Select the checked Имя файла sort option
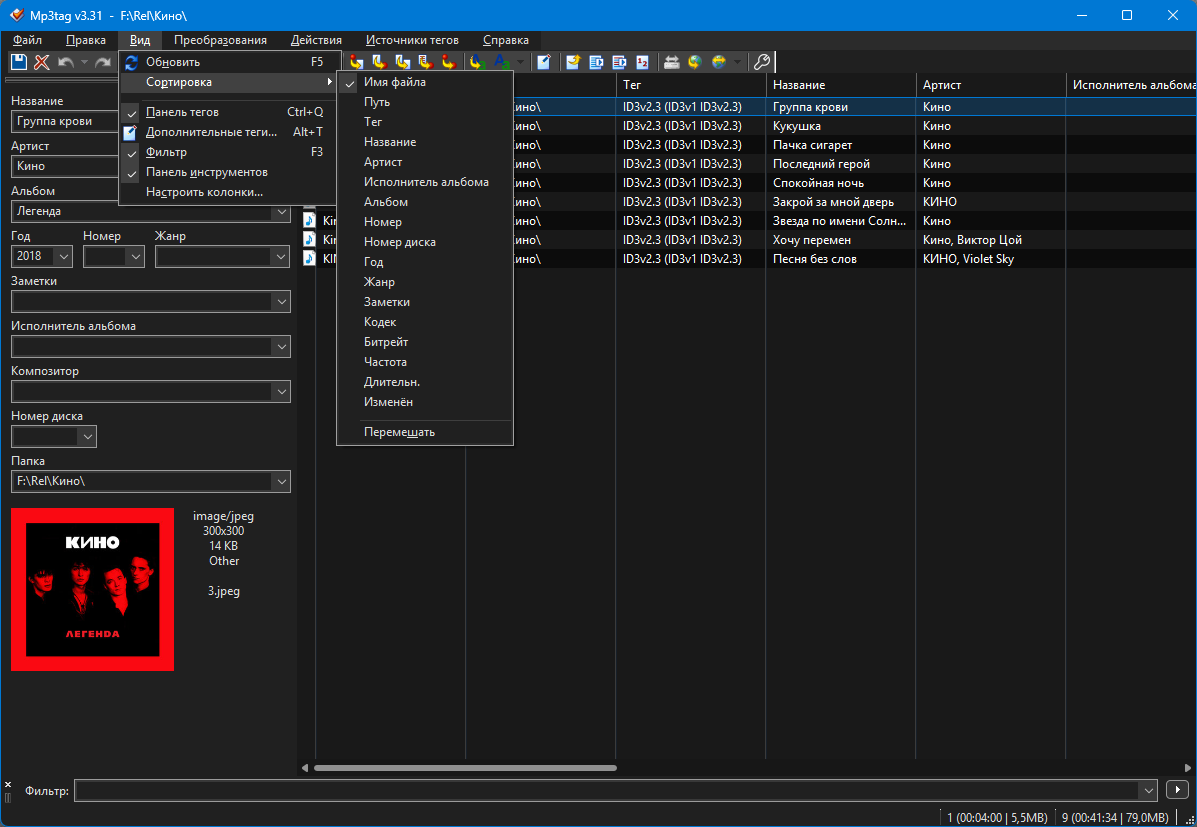Viewport: 1197px width, 827px height. [x=424, y=82]
